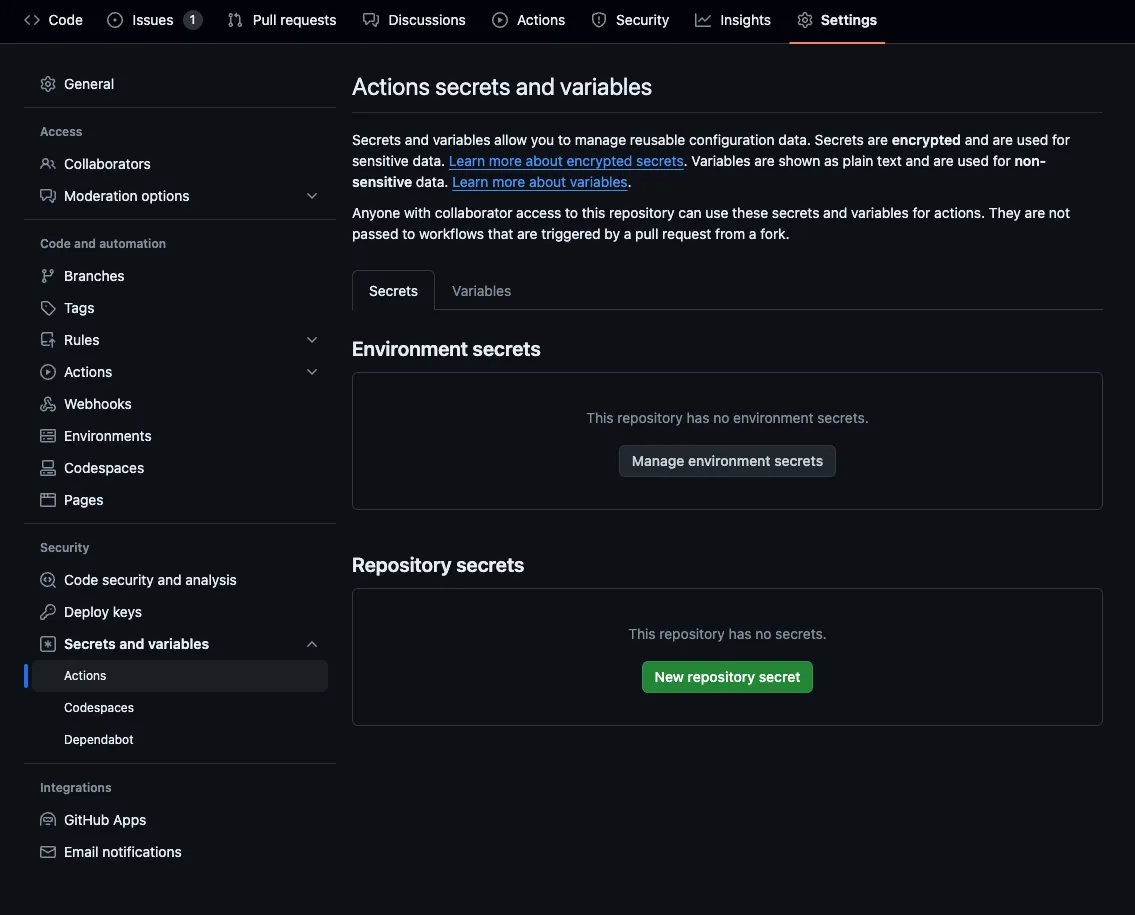Click the Code security and analysis icon
This screenshot has height=915, width=1135.
(x=48, y=580)
